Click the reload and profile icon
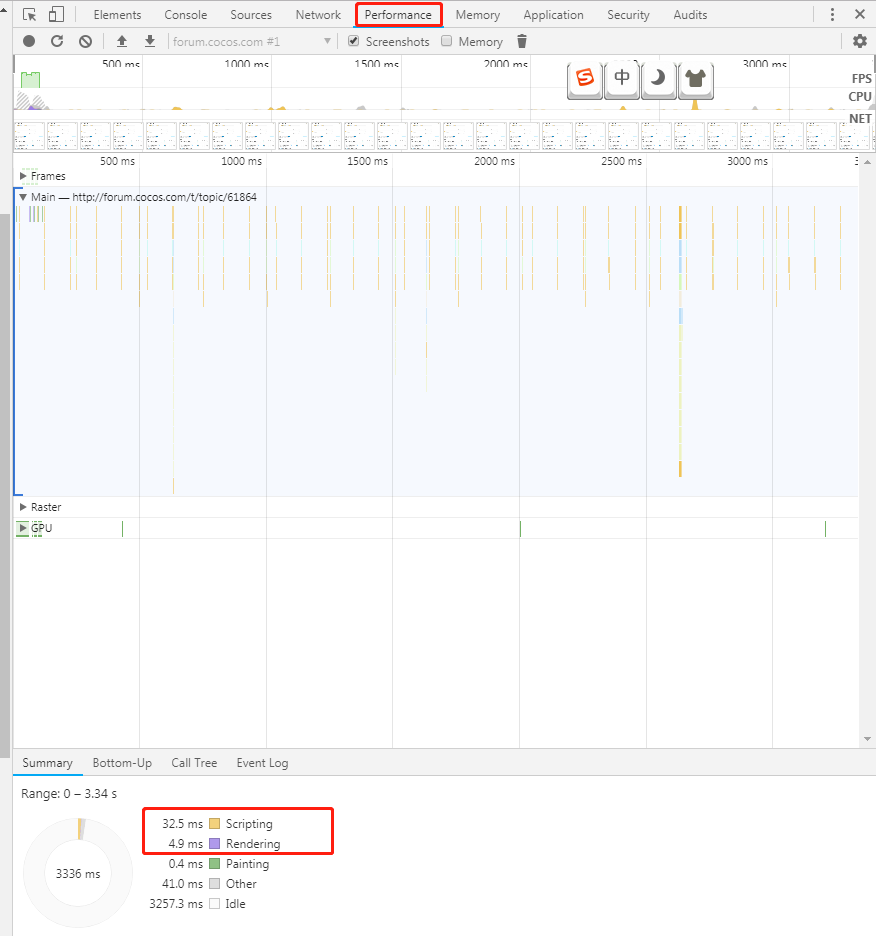The height and width of the screenshot is (936, 876). (57, 41)
